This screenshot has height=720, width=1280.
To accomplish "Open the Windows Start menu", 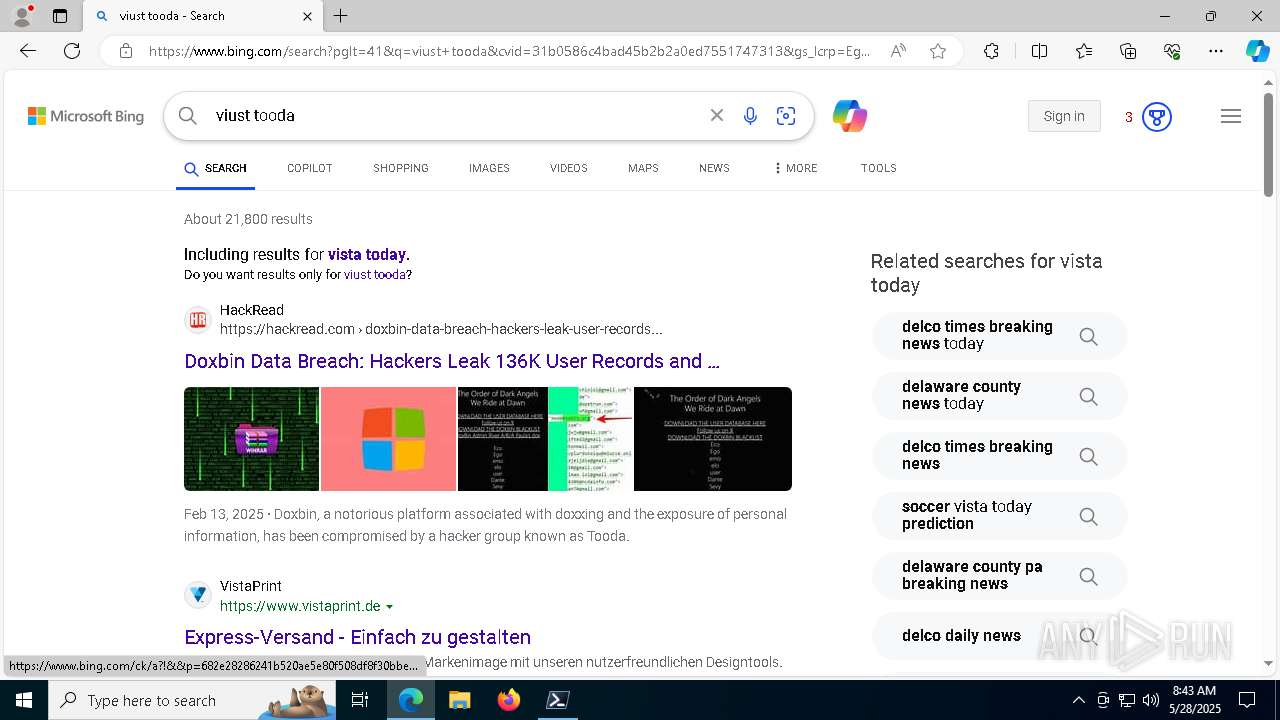I will point(24,700).
